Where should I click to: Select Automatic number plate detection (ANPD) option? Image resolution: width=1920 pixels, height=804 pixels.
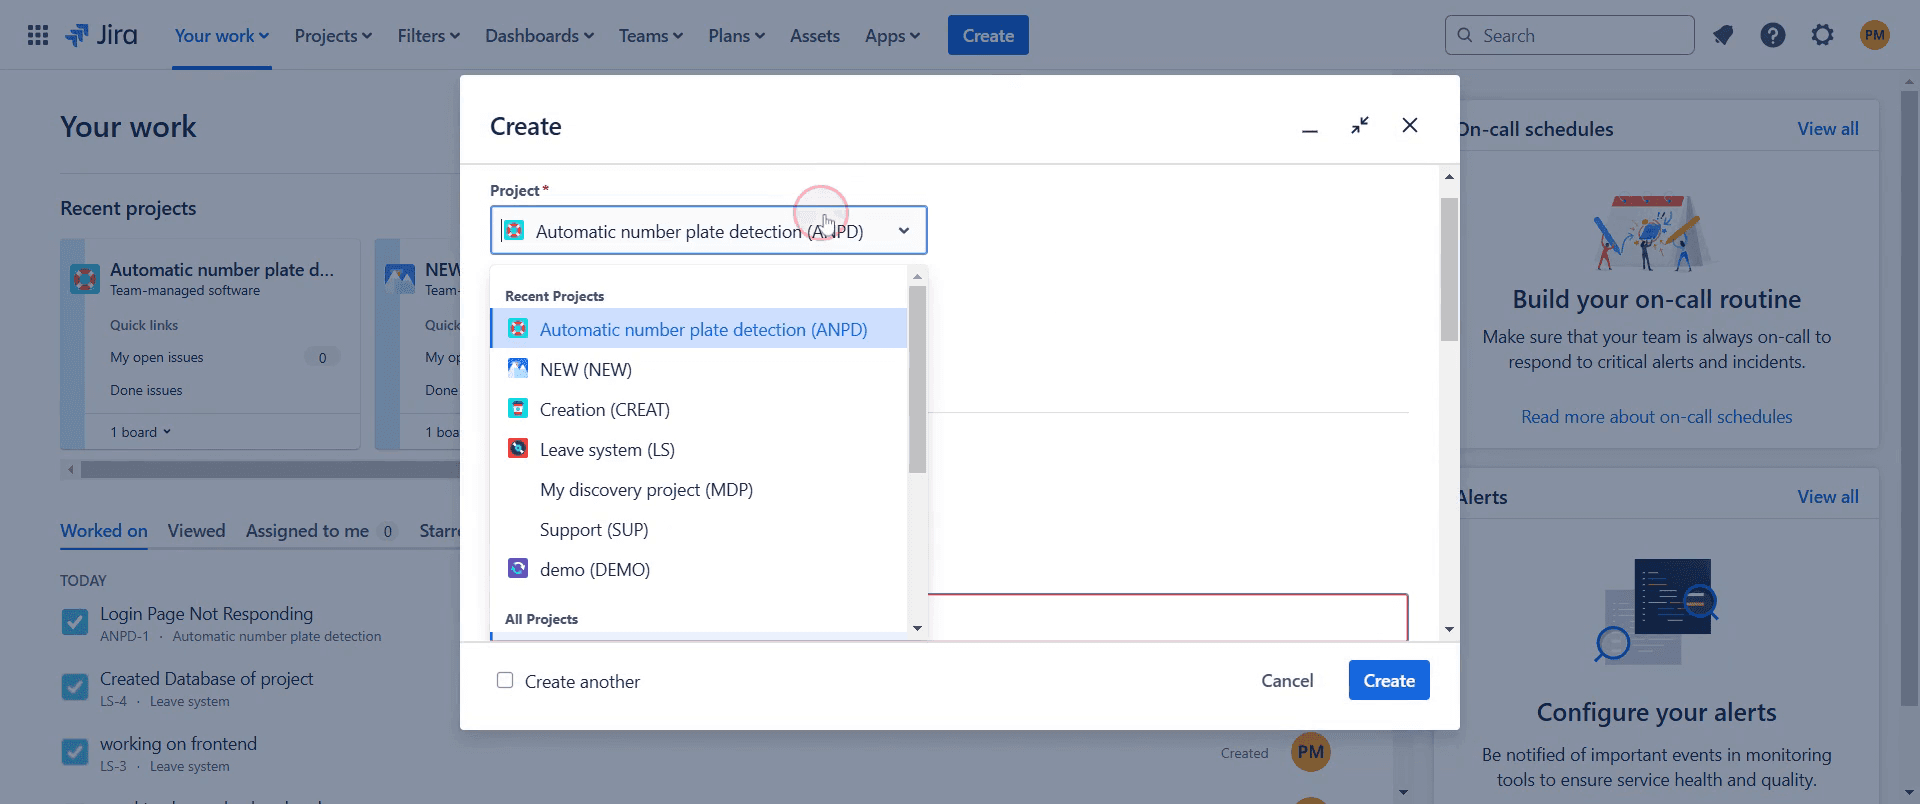point(699,329)
